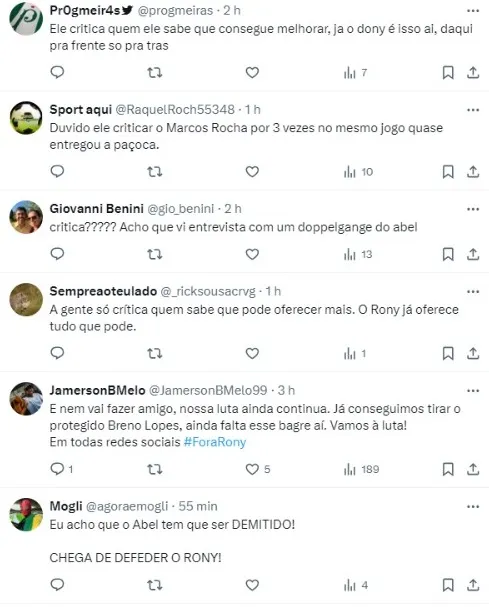Toggle bookmark on Mogli's tweet
The height and width of the screenshot is (607, 489).
pos(448,585)
